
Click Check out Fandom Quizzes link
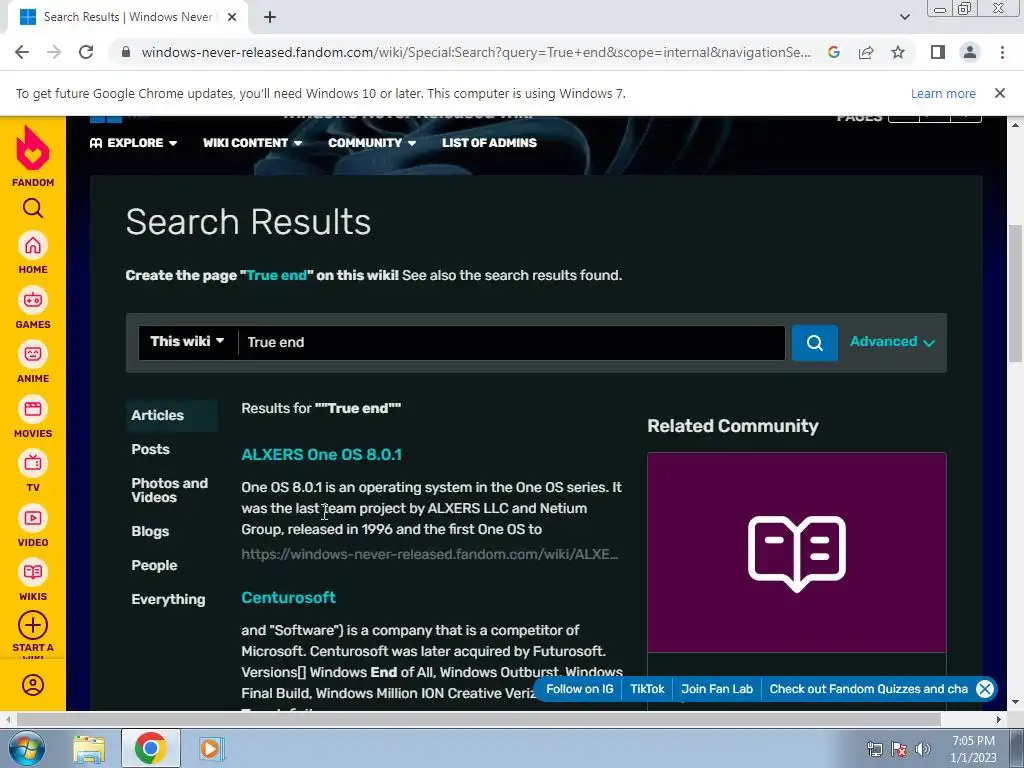[x=868, y=689]
